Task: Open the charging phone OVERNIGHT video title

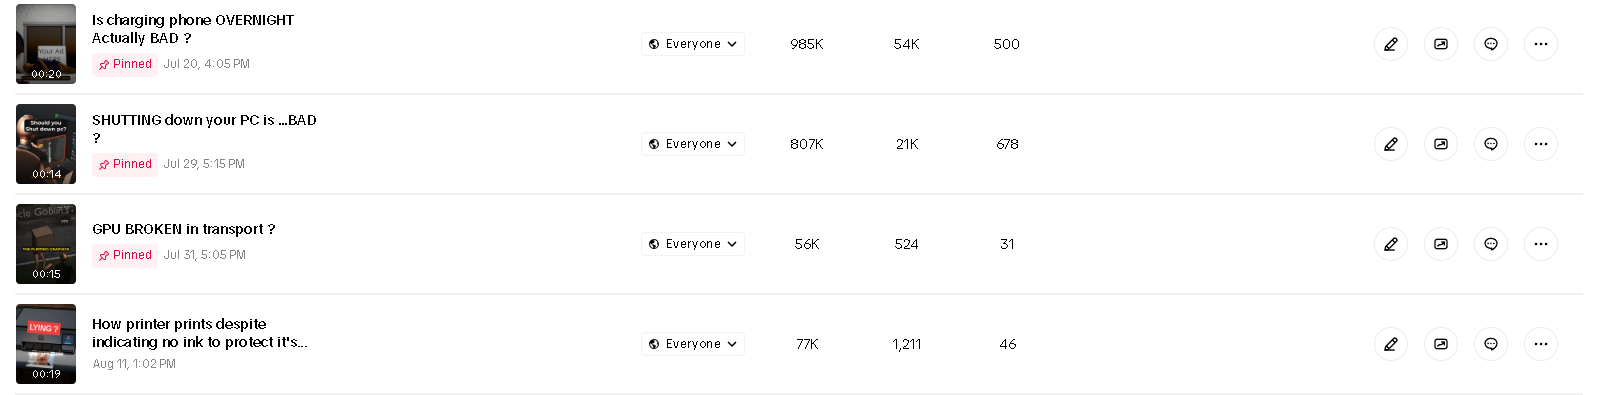Action: [x=193, y=29]
